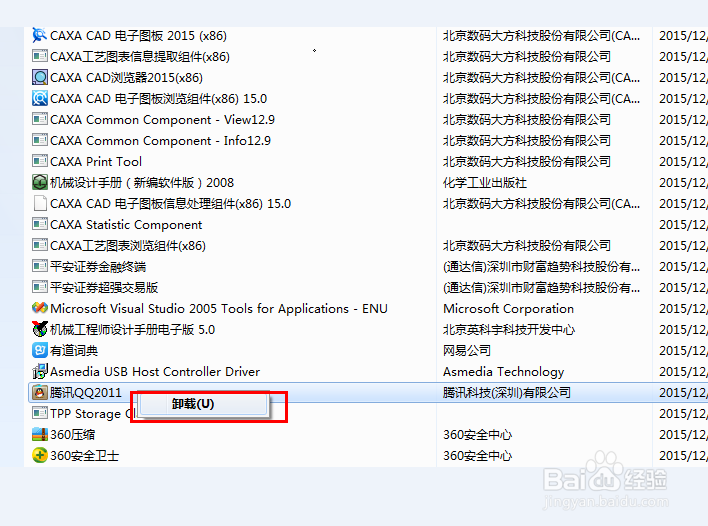708x526 pixels.
Task: Click the blank icon of CAXA 信息处理组件
Action: point(40,203)
